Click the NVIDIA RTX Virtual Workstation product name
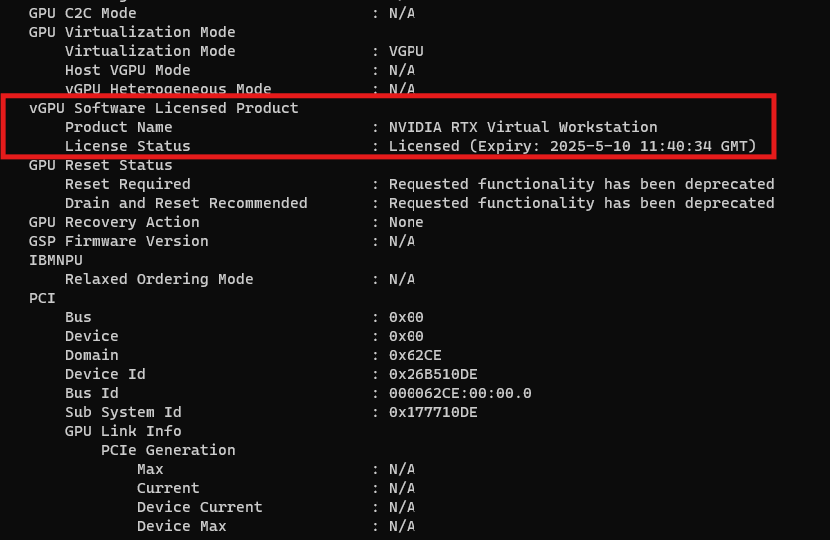 click(523, 127)
